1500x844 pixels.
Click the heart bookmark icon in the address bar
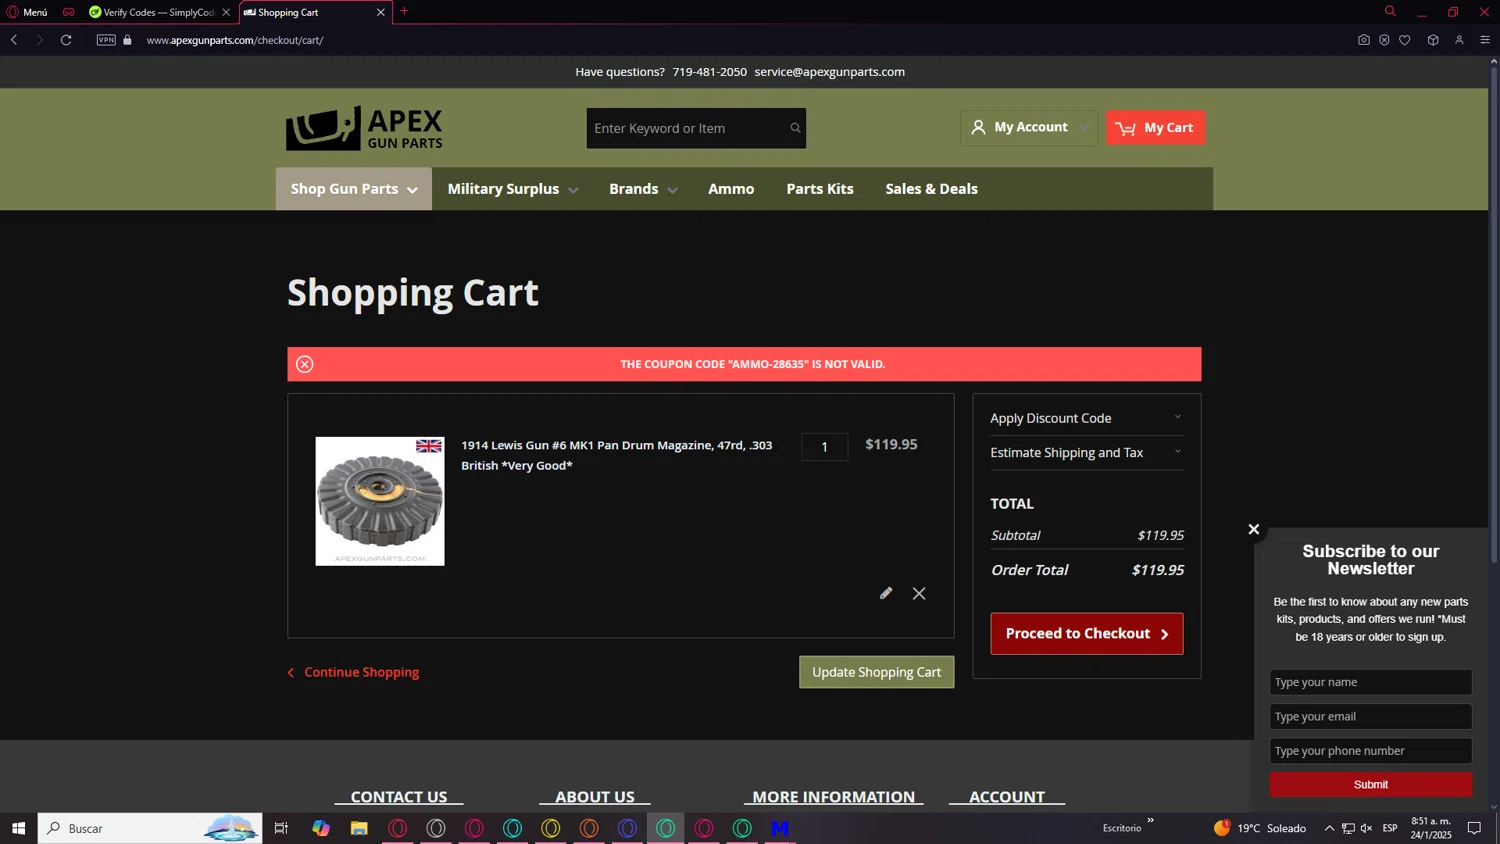click(1405, 40)
